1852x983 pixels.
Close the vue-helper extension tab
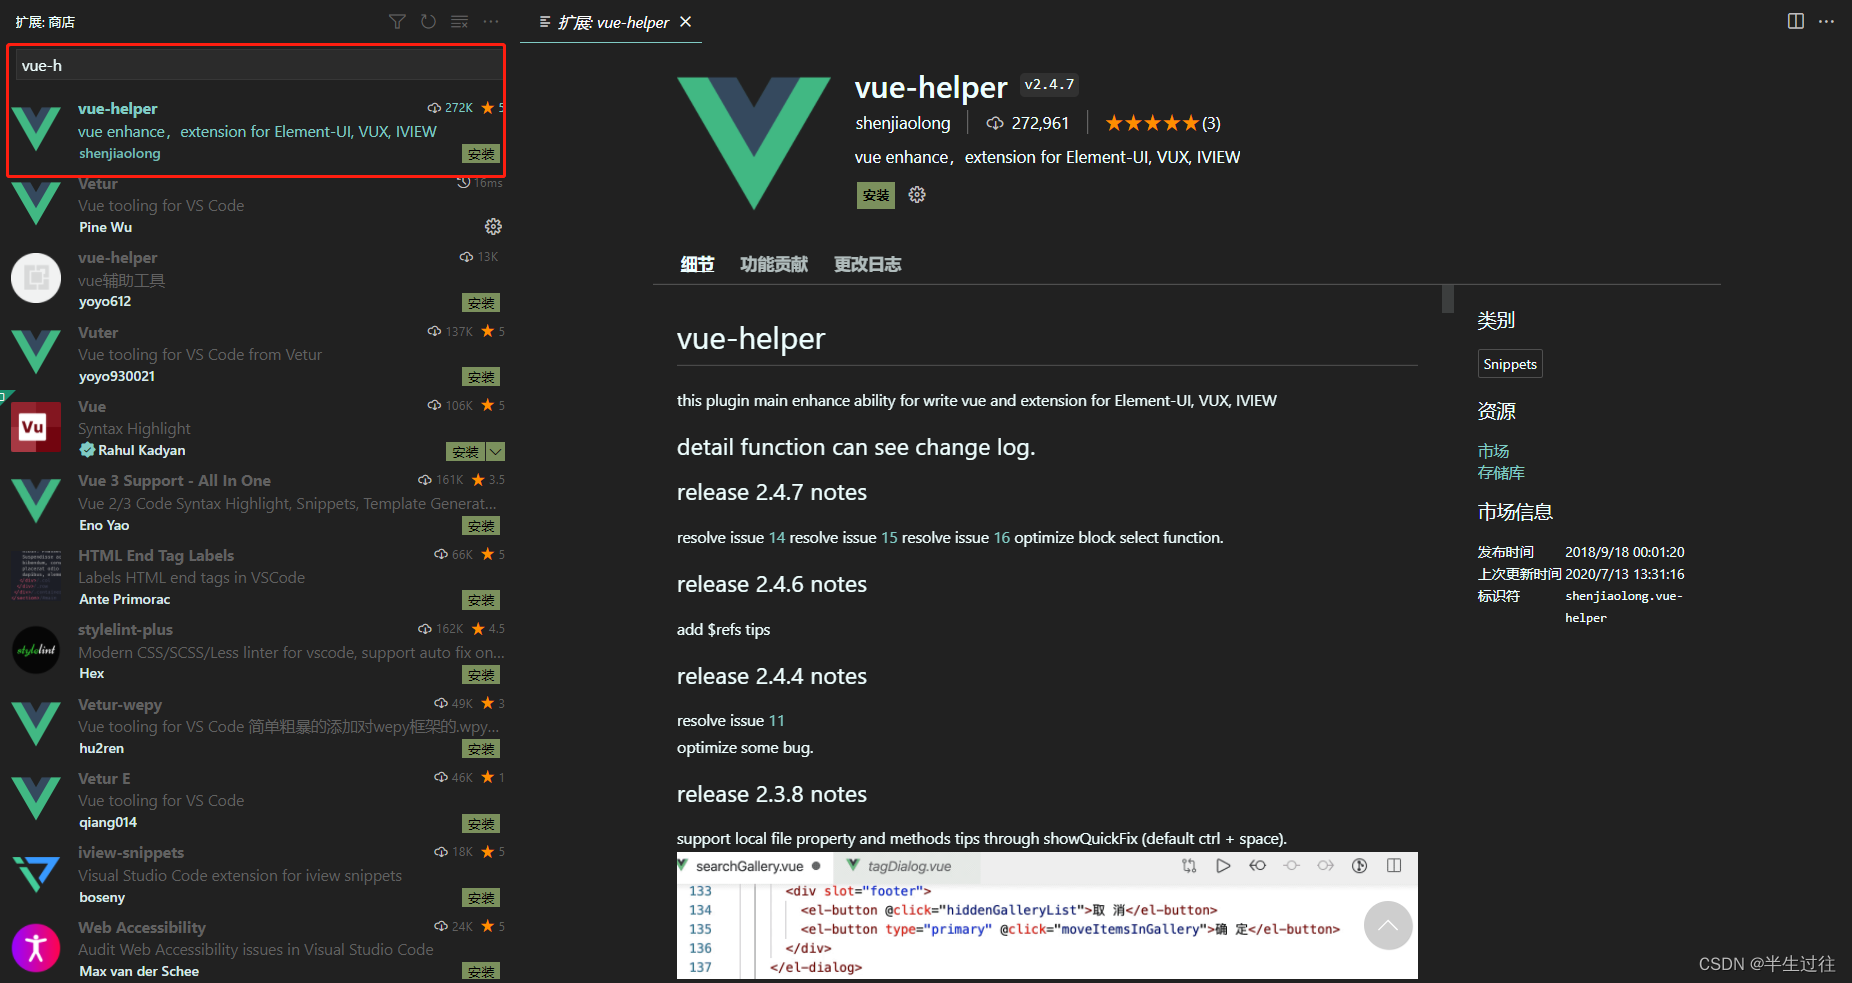click(686, 22)
